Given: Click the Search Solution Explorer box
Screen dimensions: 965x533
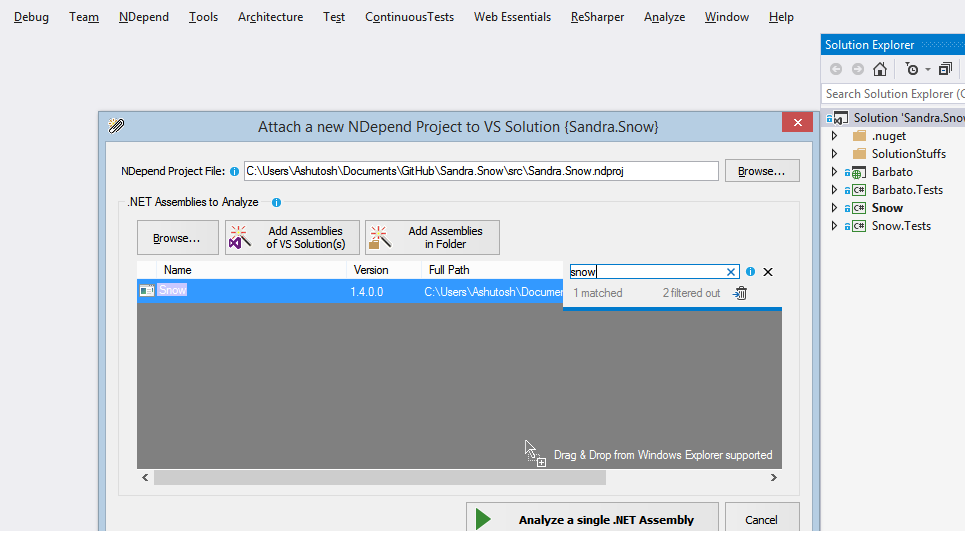Looking at the screenshot, I should pos(894,94).
